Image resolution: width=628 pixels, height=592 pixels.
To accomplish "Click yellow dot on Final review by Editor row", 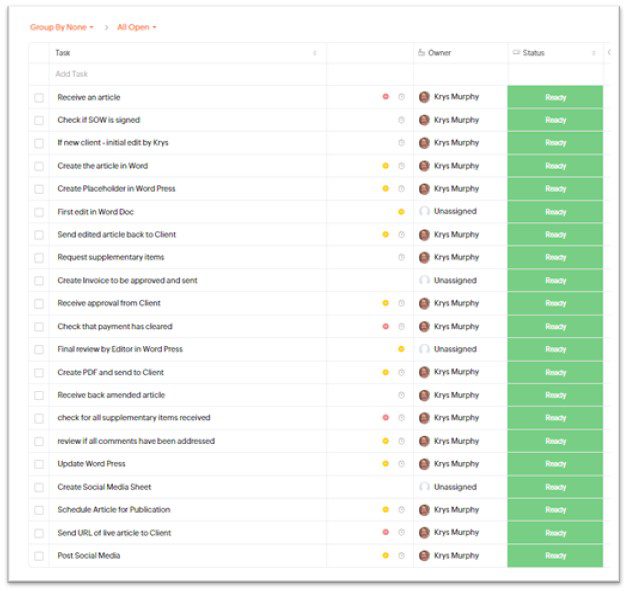I will tap(401, 349).
